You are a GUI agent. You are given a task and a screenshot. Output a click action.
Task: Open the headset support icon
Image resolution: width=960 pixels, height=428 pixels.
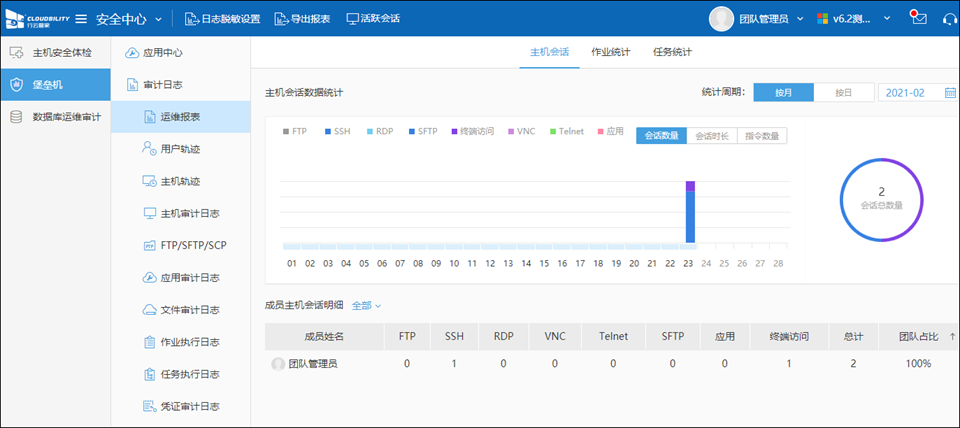click(949, 19)
